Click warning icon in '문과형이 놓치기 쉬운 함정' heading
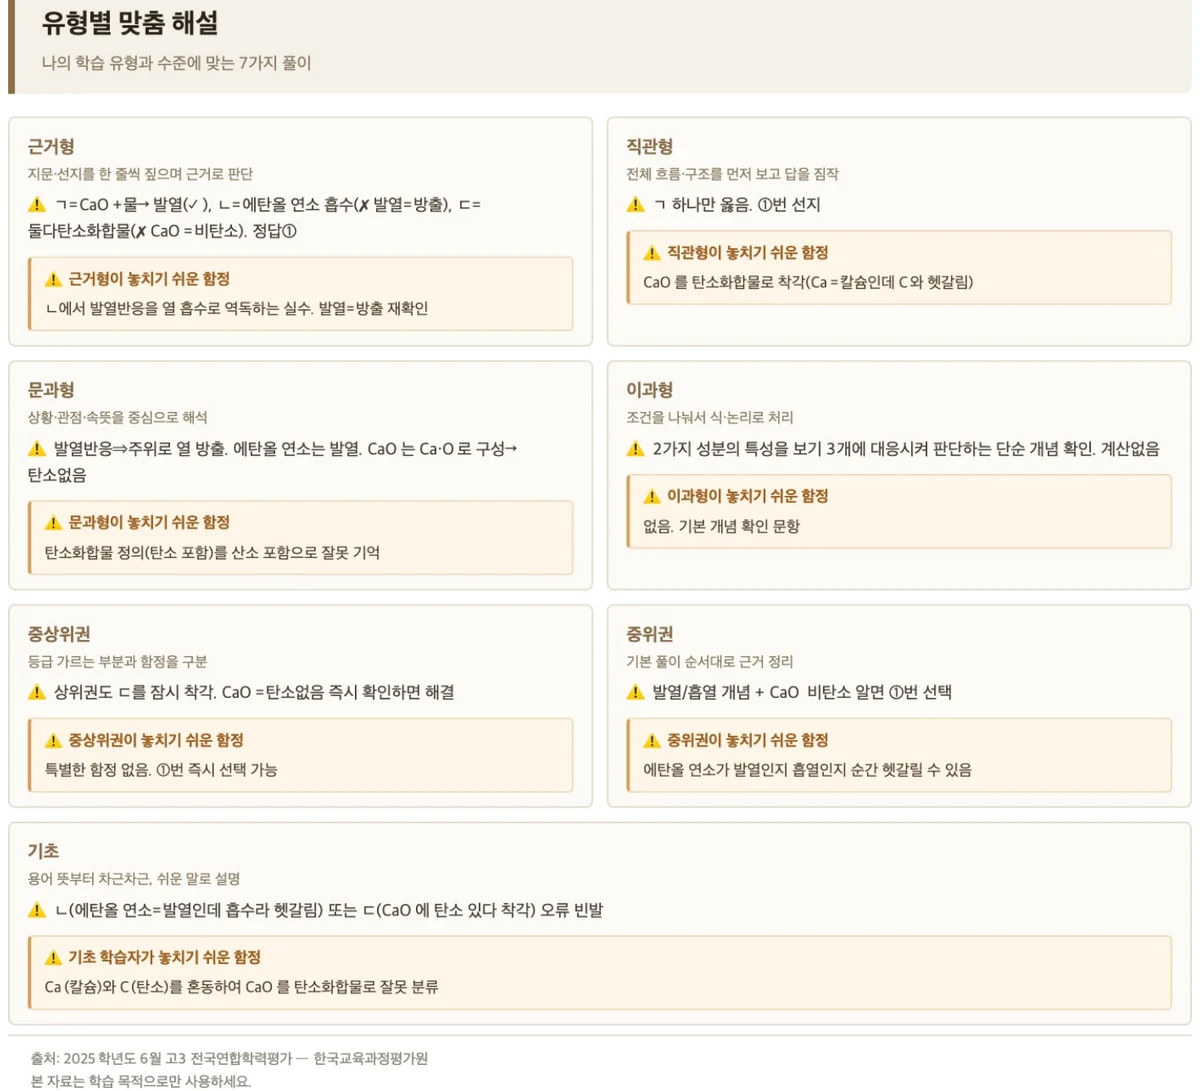1200x1091 pixels. click(x=54, y=523)
